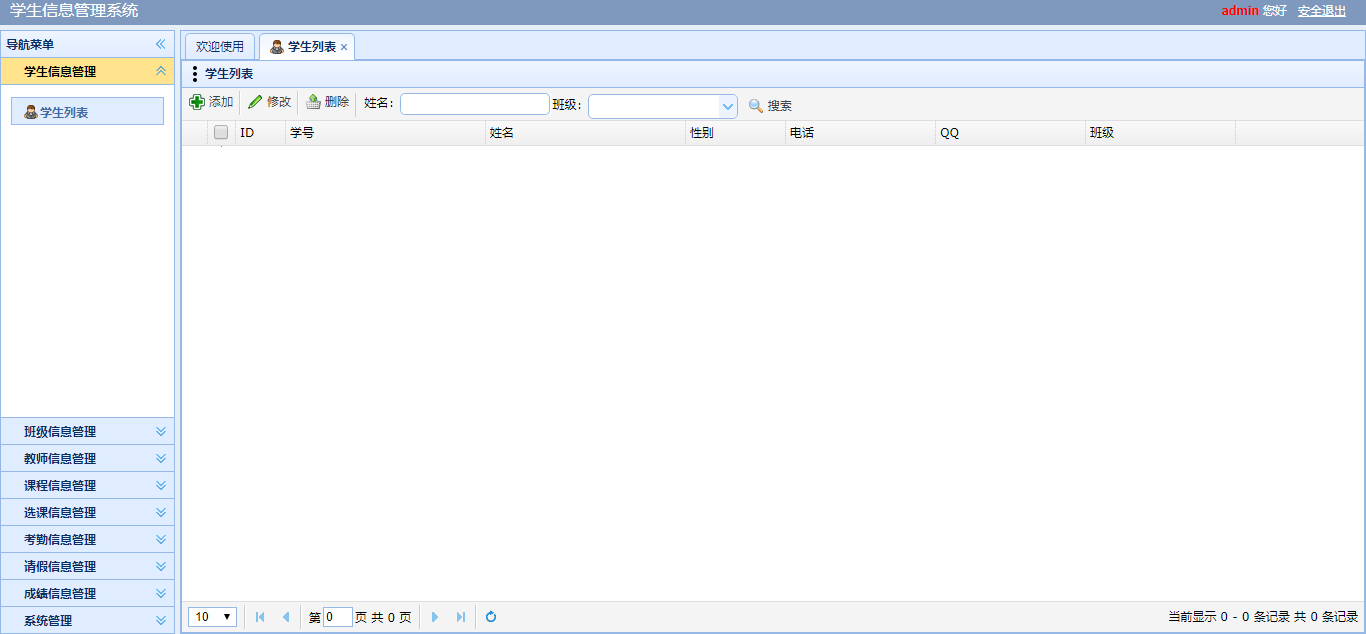
Task: Expand the 成绩信息管理 section
Action: (x=87, y=593)
